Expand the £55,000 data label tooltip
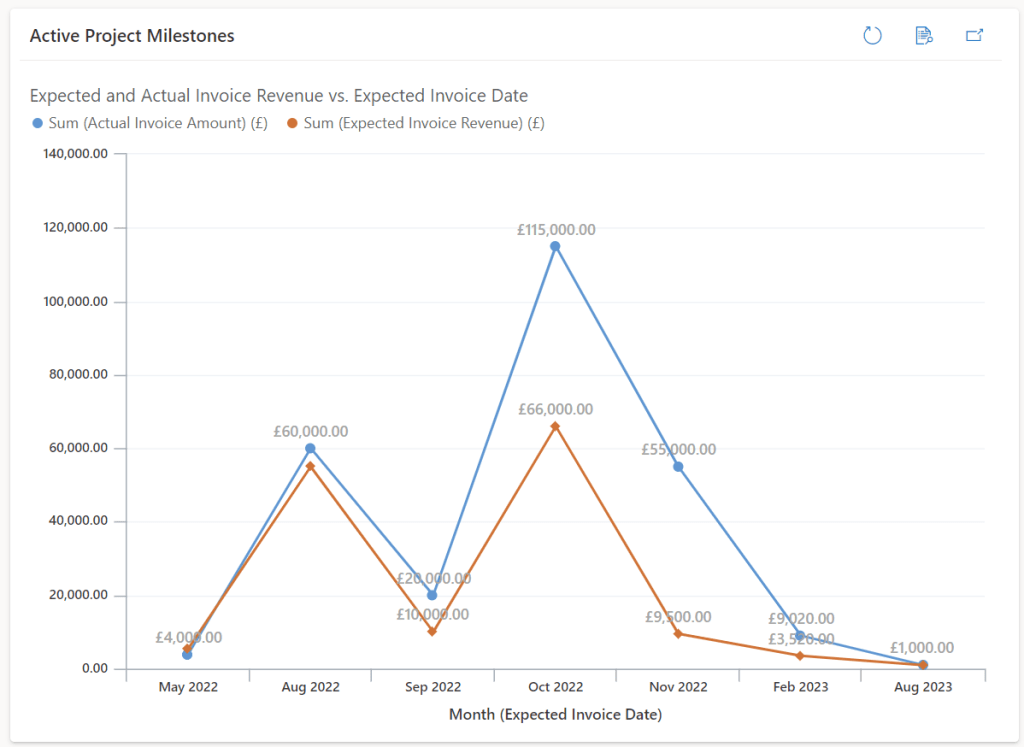This screenshot has width=1024, height=747. click(677, 450)
